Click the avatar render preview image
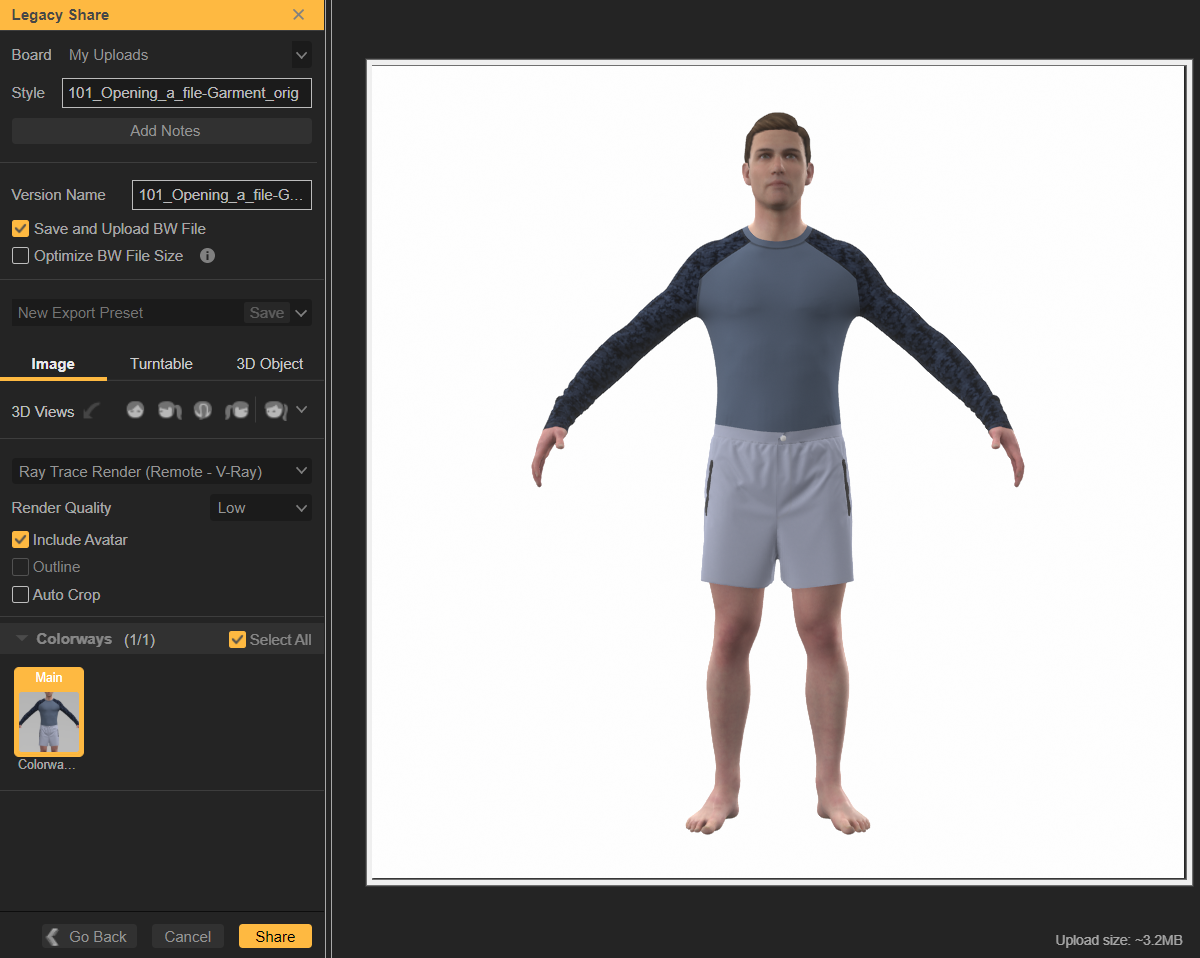 coord(777,473)
